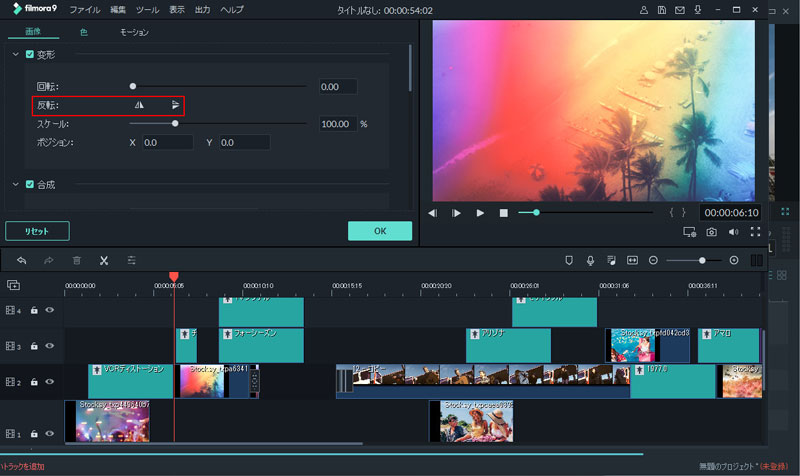This screenshot has height=476, width=800.
Task: Start voiceover with the timeline microphone icon
Action: click(x=590, y=261)
